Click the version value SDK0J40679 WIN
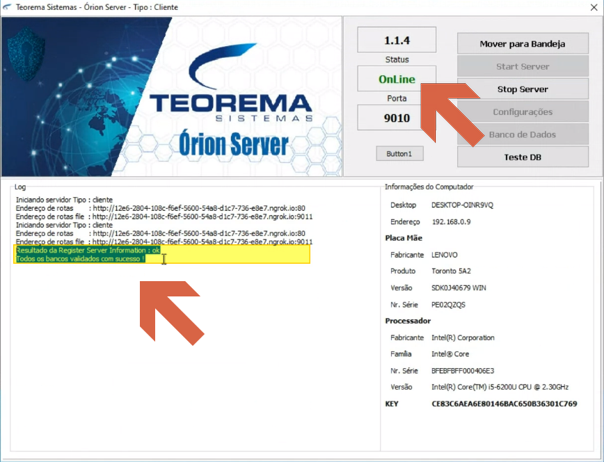Viewport: 604px width, 462px height. pyautogui.click(x=459, y=288)
